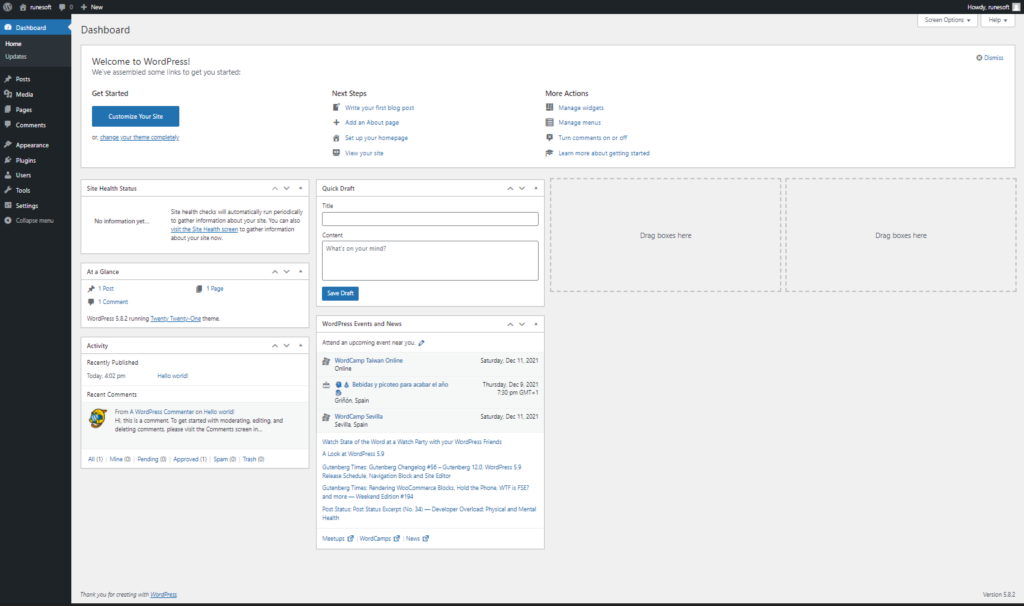Image resolution: width=1024 pixels, height=606 pixels.
Task: Open Media library from sidebar icon
Action: coord(8,94)
